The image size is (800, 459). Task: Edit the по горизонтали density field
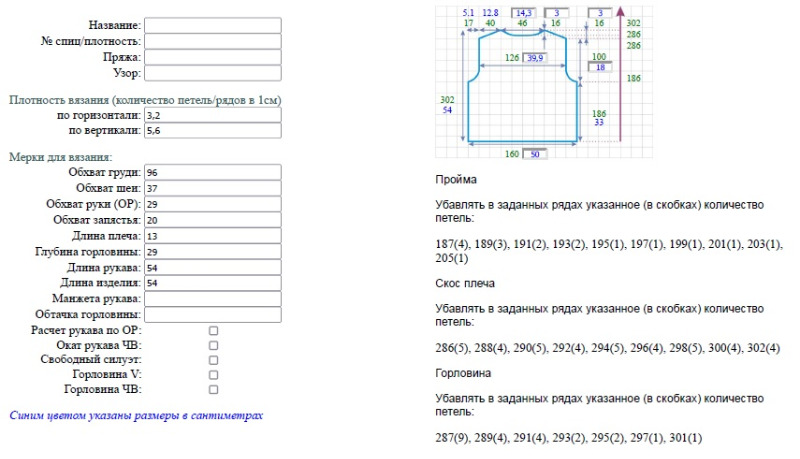pos(213,115)
